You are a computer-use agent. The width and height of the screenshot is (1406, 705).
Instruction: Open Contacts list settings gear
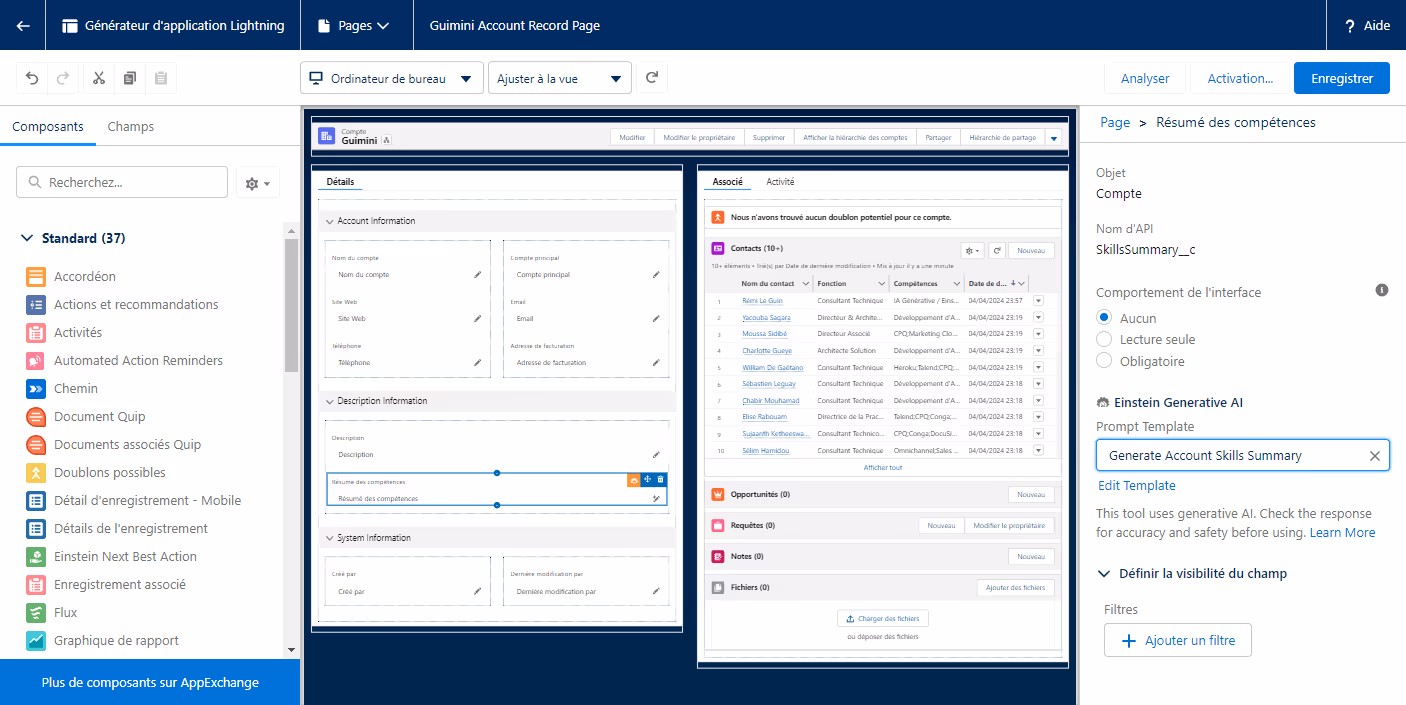972,250
